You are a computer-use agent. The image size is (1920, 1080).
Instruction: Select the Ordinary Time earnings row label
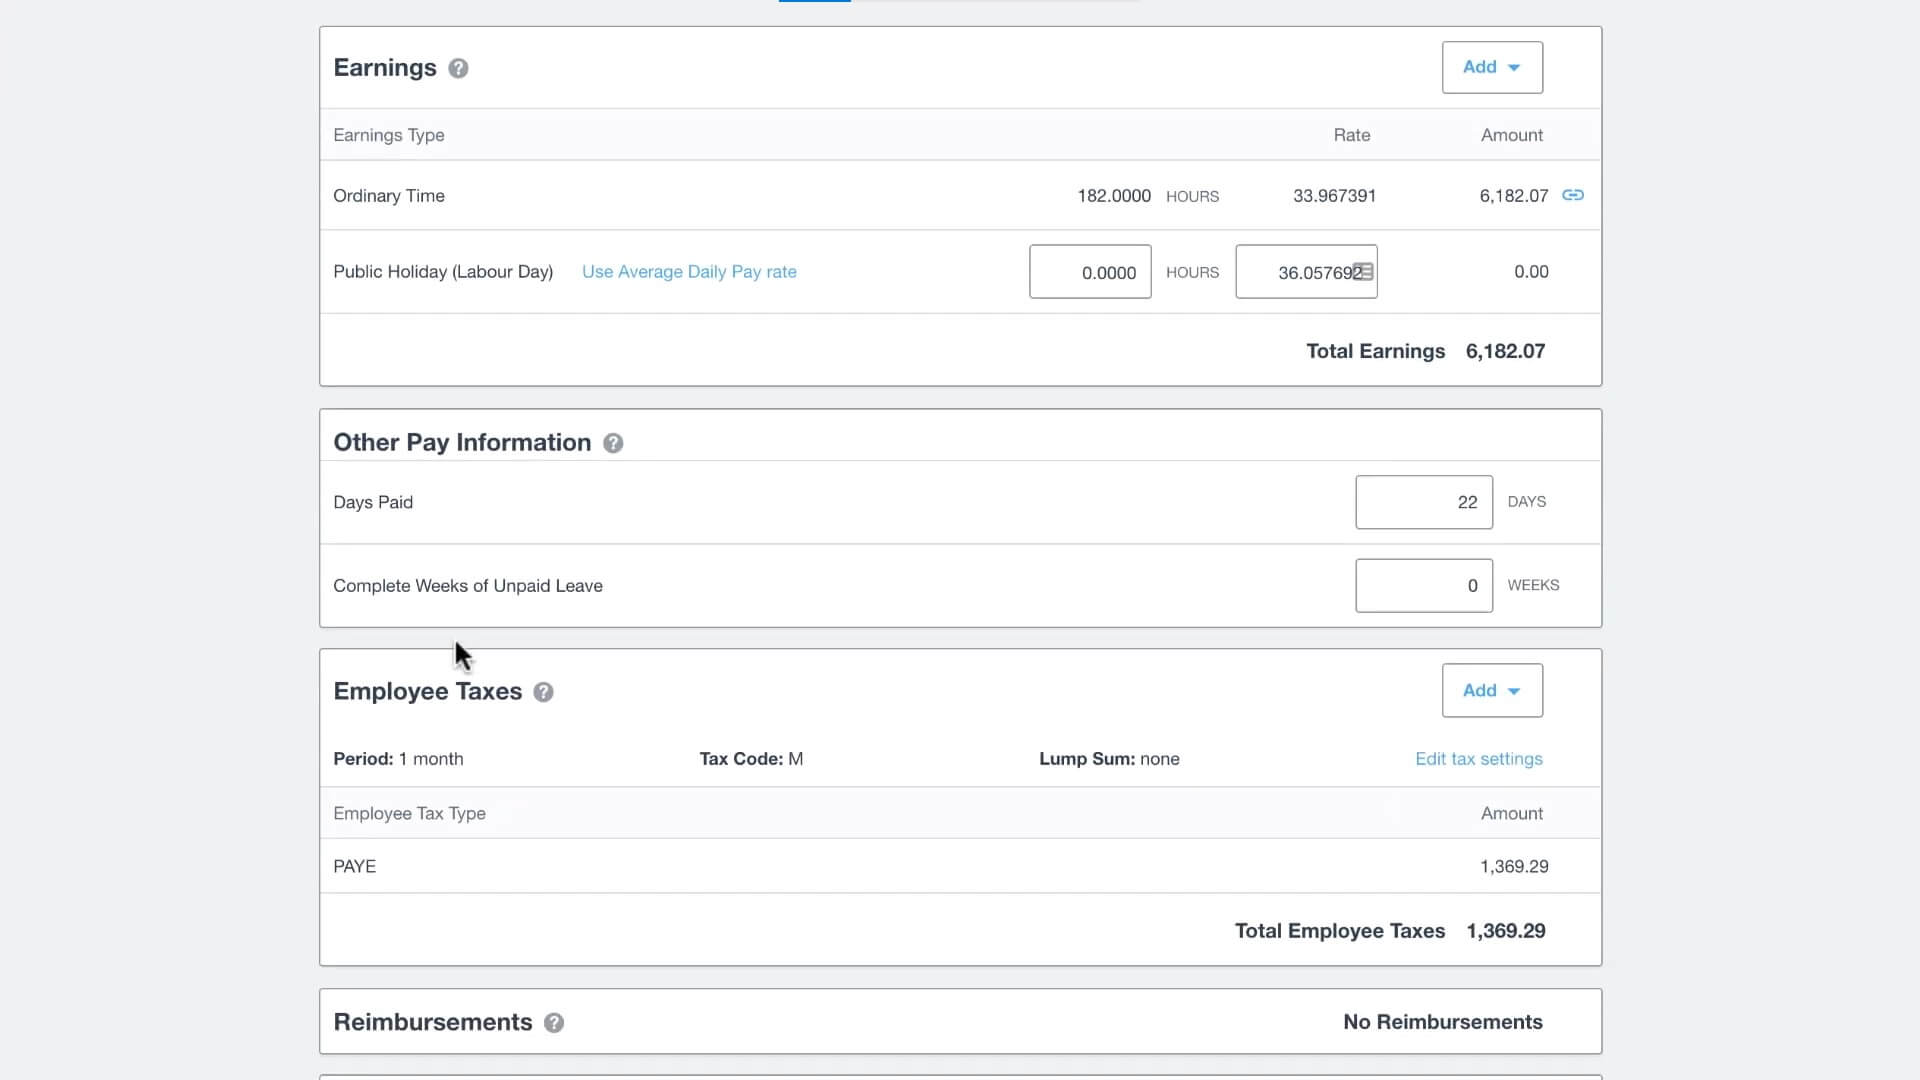coord(389,196)
